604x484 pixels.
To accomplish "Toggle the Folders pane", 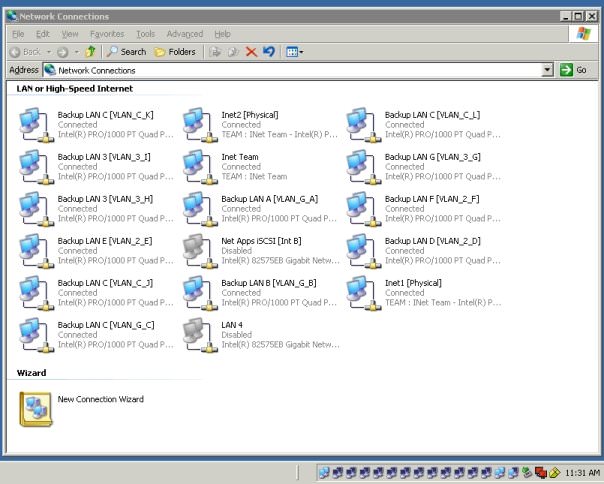I will [175, 52].
